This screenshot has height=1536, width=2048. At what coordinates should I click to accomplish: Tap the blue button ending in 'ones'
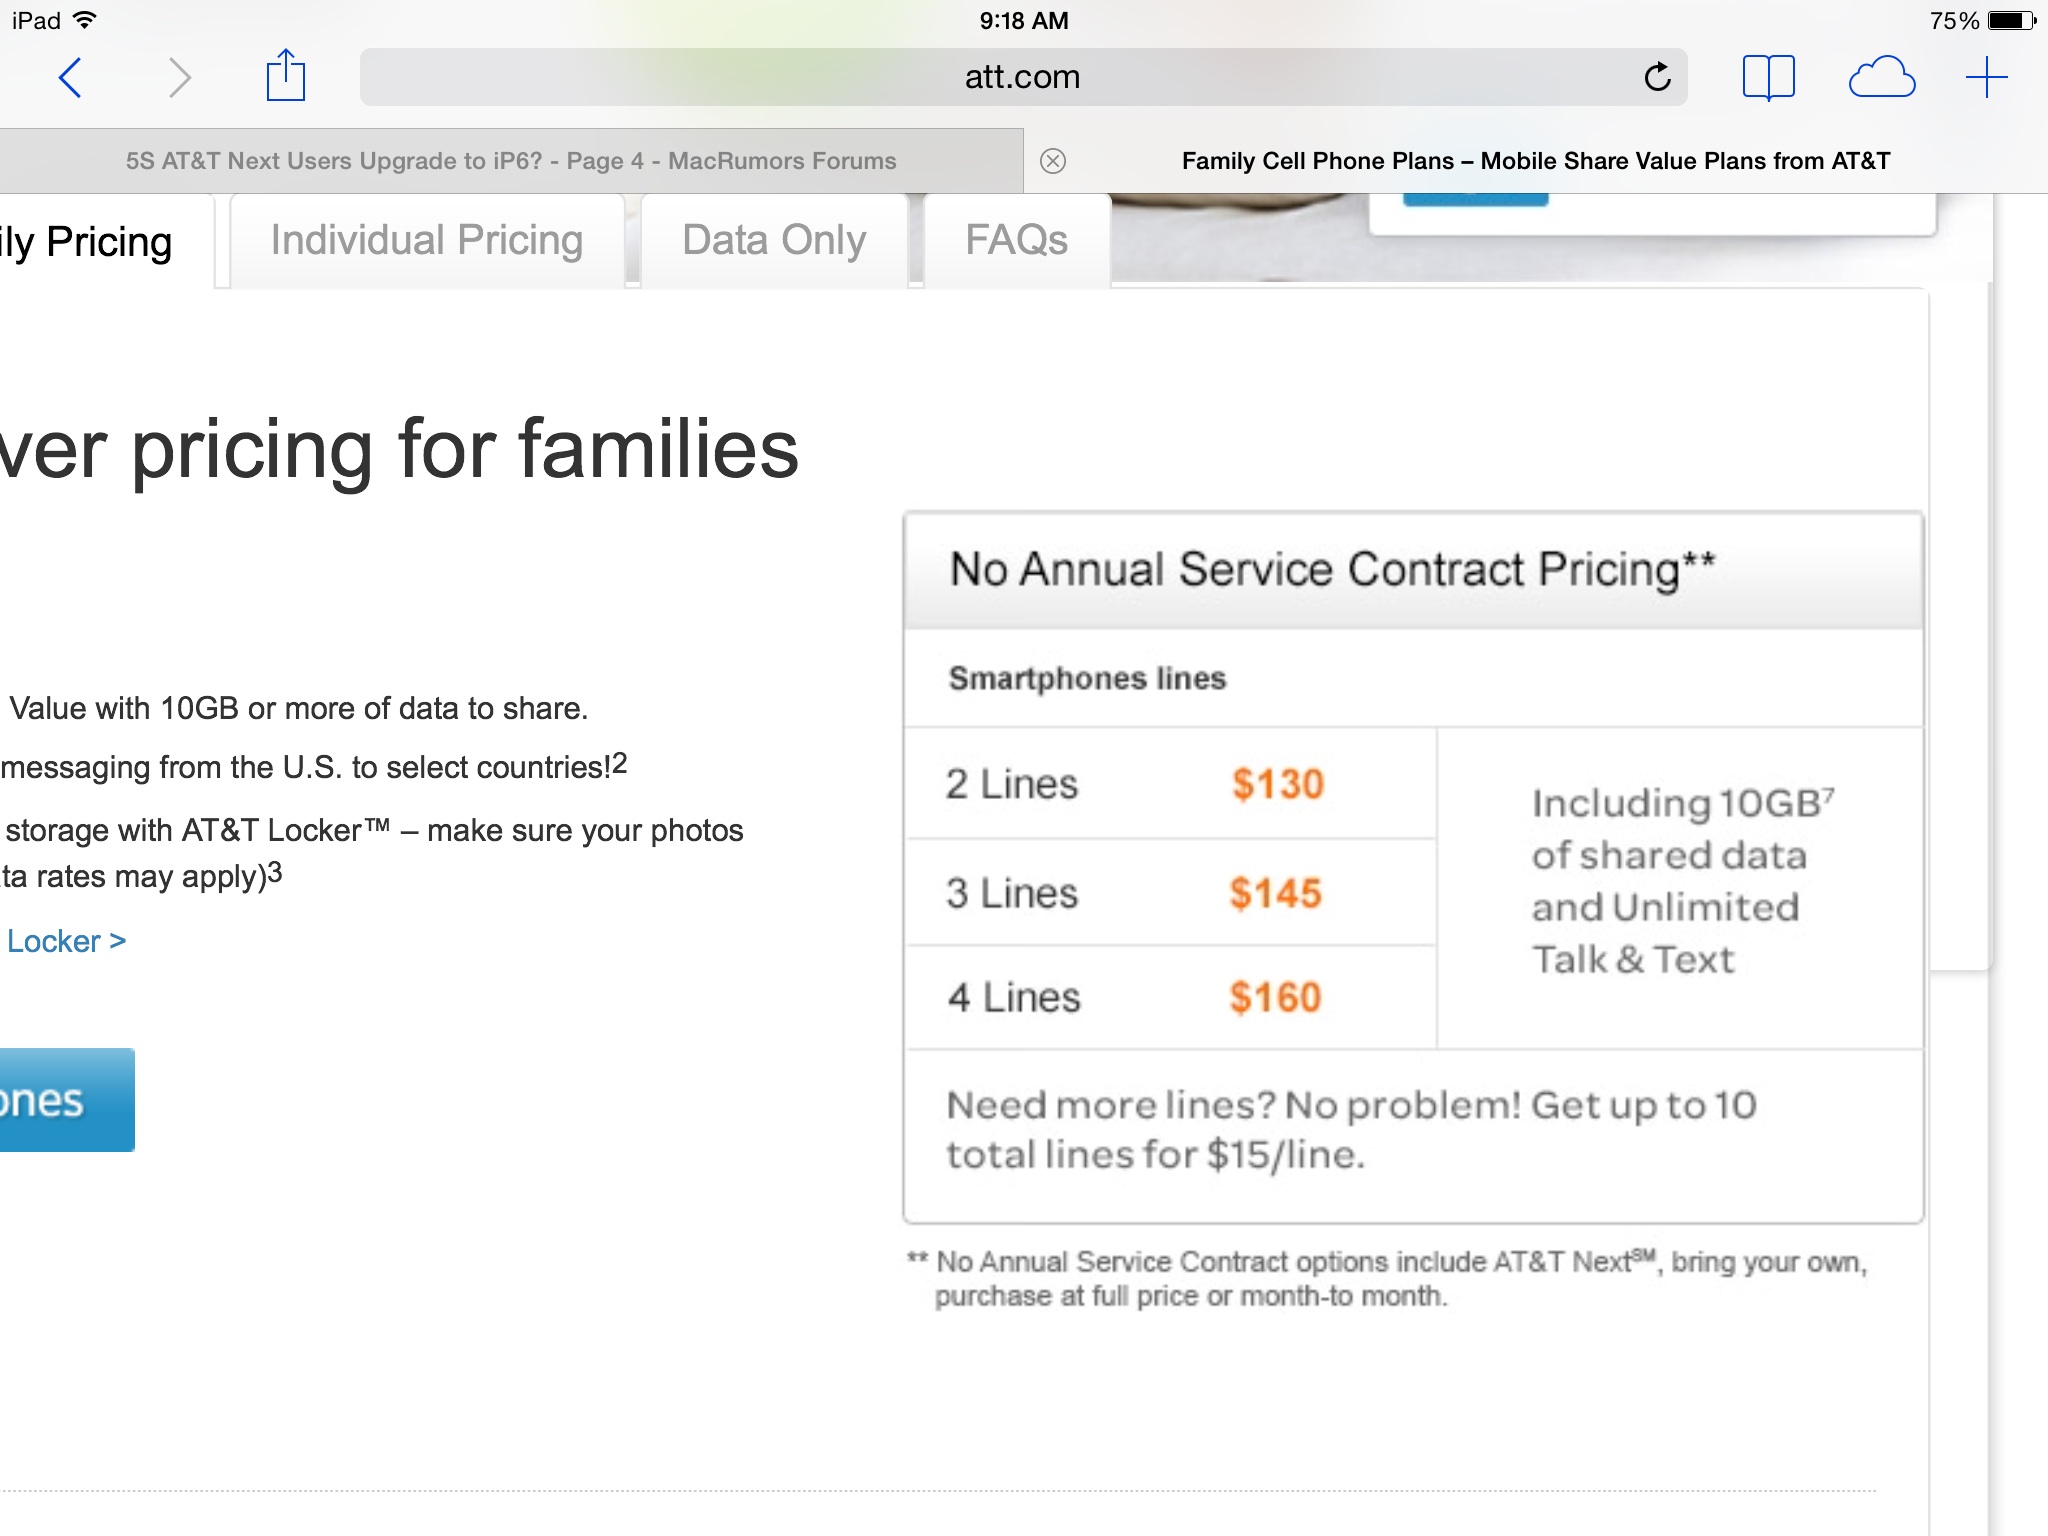pyautogui.click(x=66, y=1100)
